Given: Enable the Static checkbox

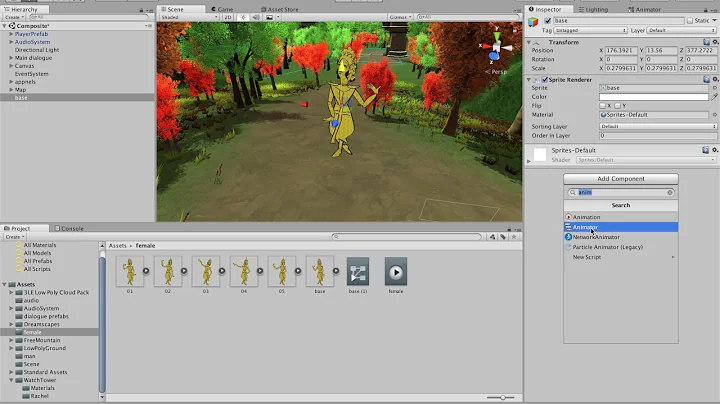Looking at the screenshot, I should [x=690, y=21].
